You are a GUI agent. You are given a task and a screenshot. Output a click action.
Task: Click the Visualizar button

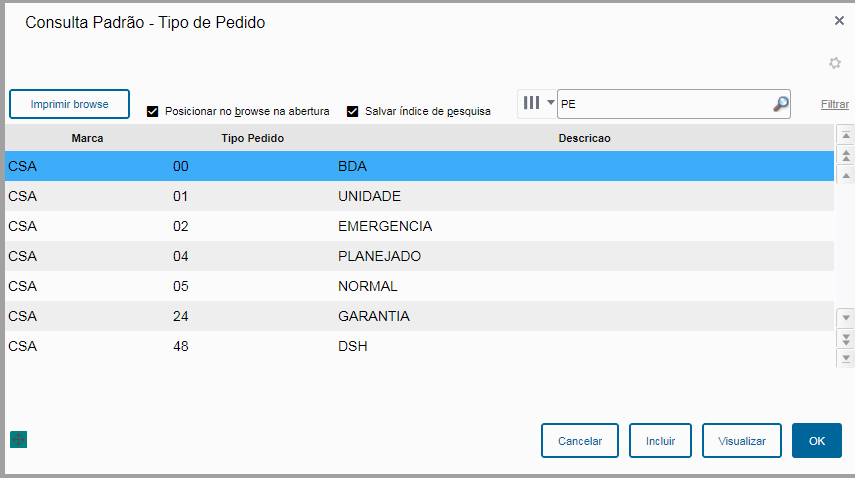(741, 440)
